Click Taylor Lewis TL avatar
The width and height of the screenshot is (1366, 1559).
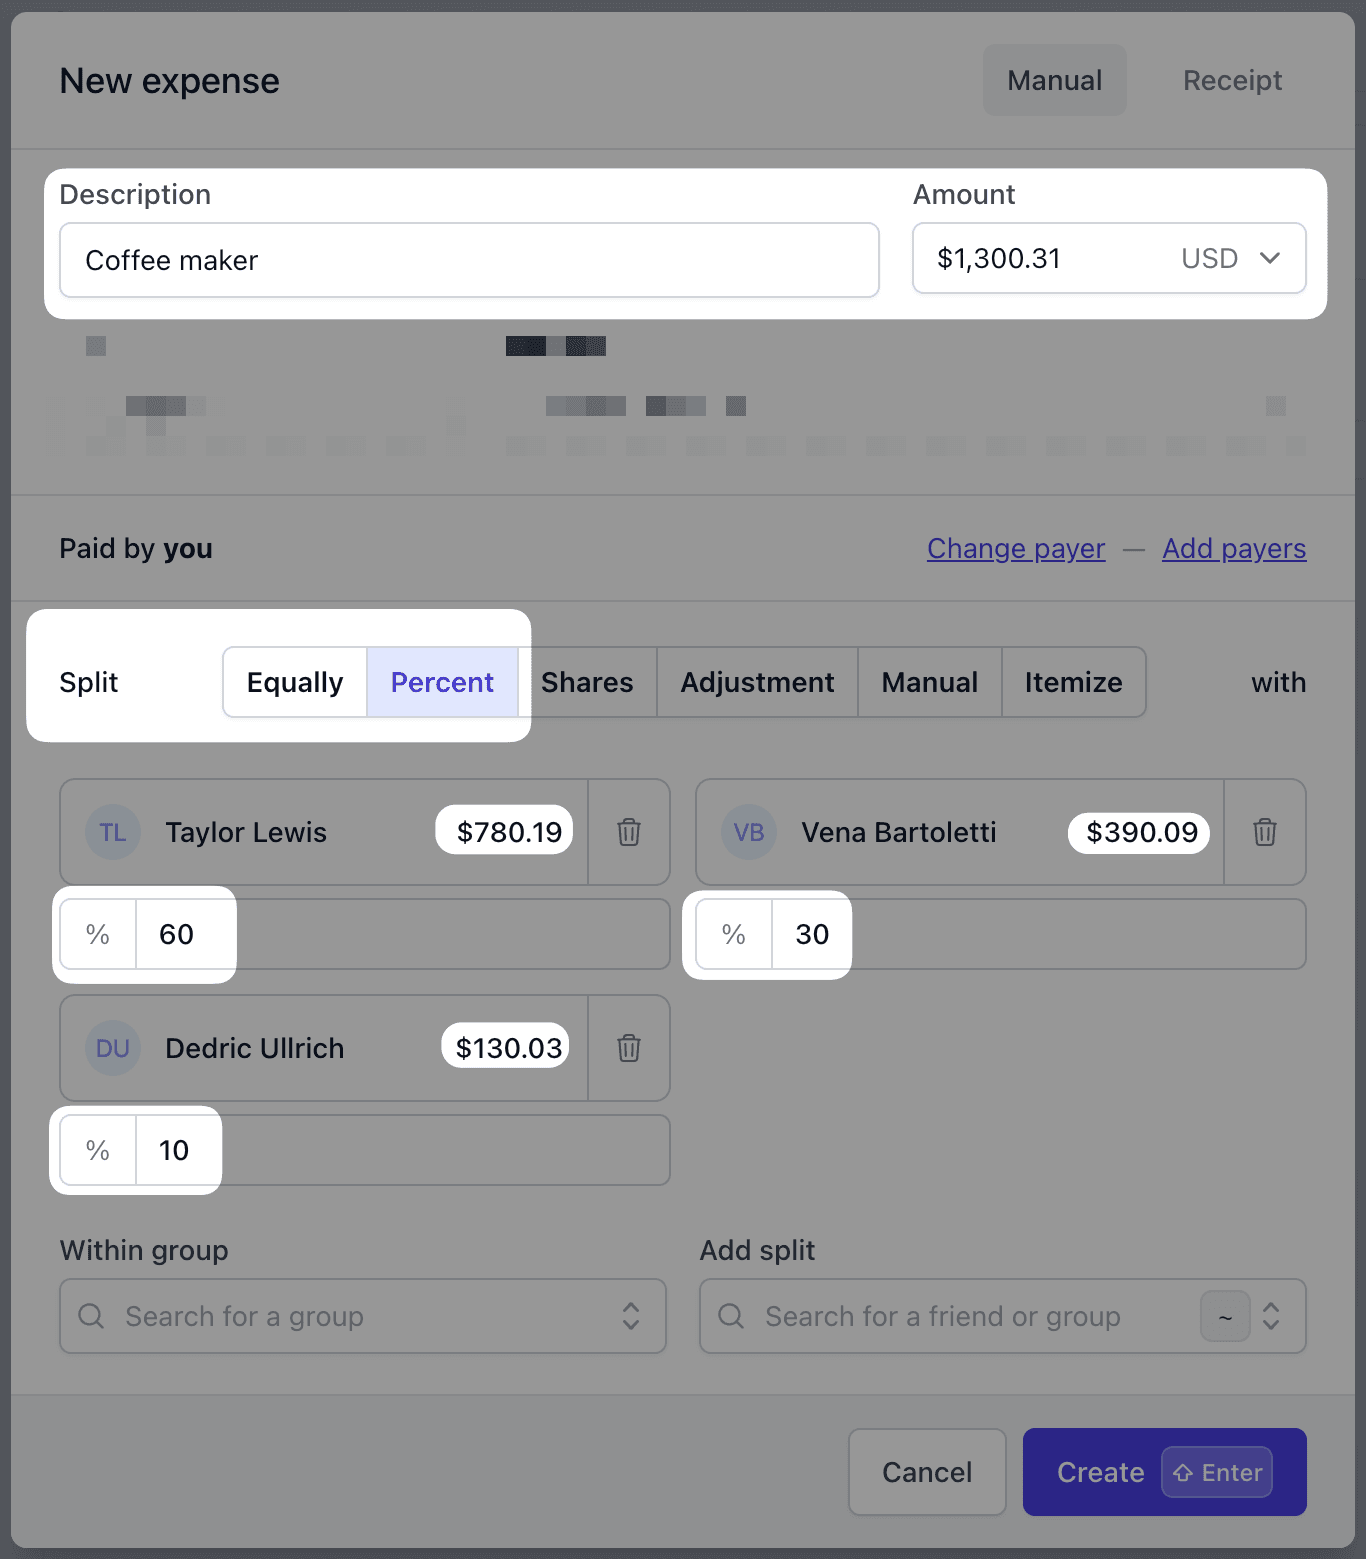point(112,832)
